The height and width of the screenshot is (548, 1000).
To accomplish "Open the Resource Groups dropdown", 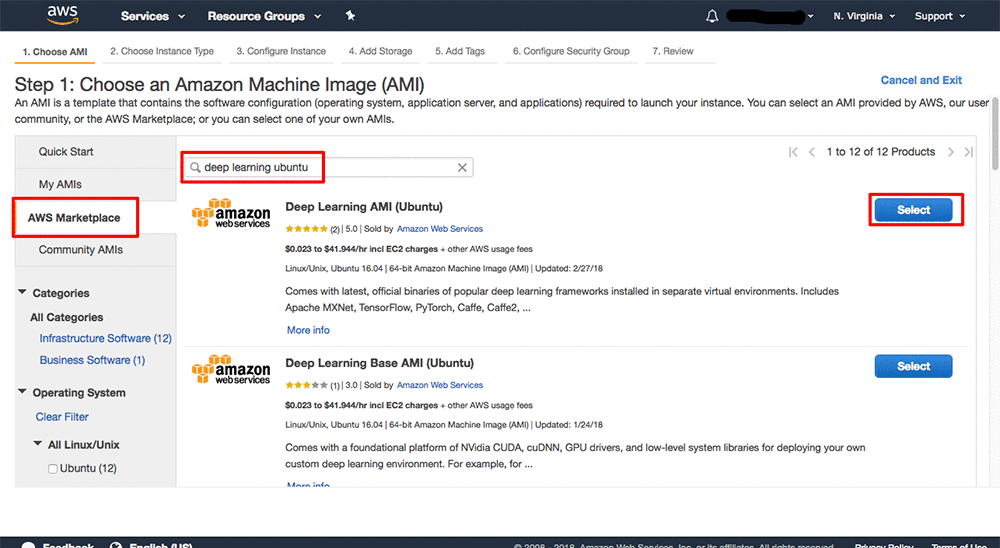I will click(x=264, y=16).
